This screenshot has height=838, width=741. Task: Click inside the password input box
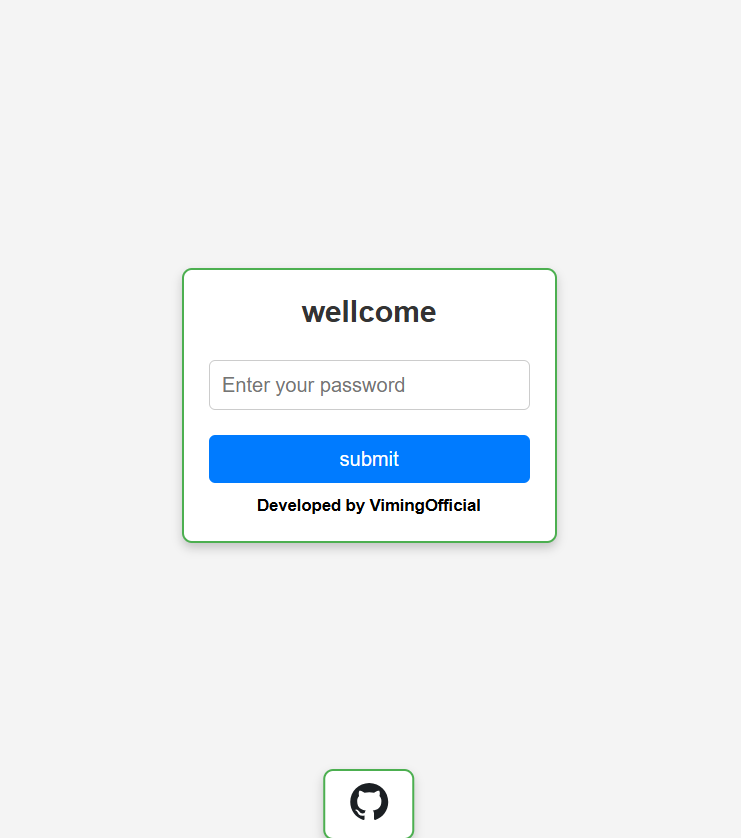tap(369, 385)
